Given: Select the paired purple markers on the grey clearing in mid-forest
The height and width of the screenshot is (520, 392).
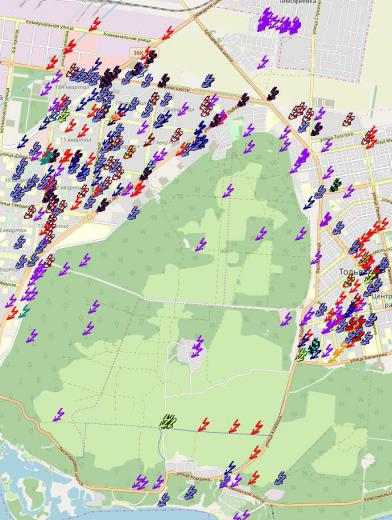Looking at the screenshot, I should click(x=198, y=347).
